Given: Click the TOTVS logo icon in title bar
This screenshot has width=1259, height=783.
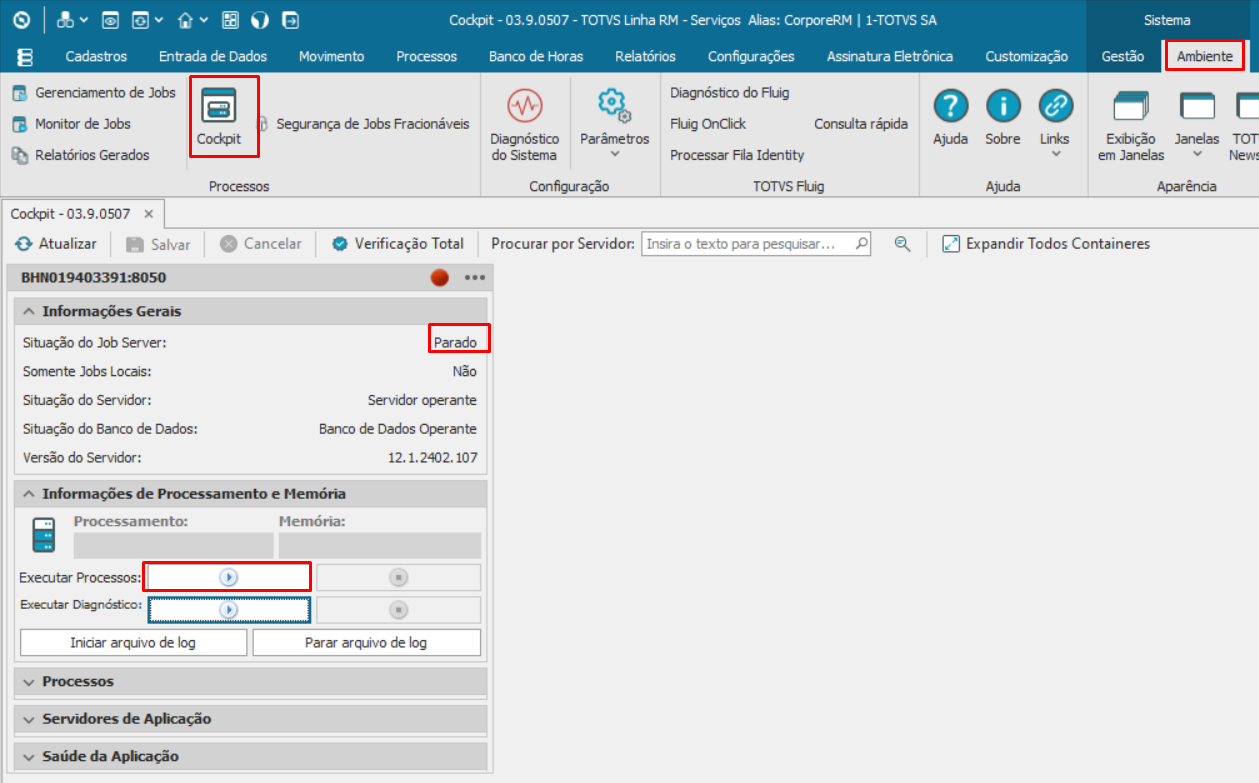Looking at the screenshot, I should (x=22, y=20).
